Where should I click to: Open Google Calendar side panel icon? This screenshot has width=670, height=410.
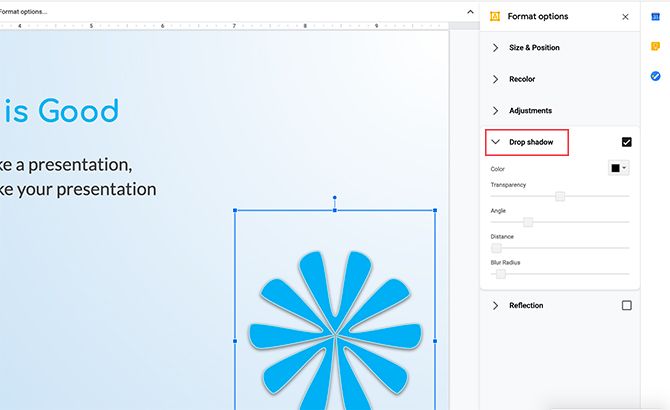tap(655, 17)
